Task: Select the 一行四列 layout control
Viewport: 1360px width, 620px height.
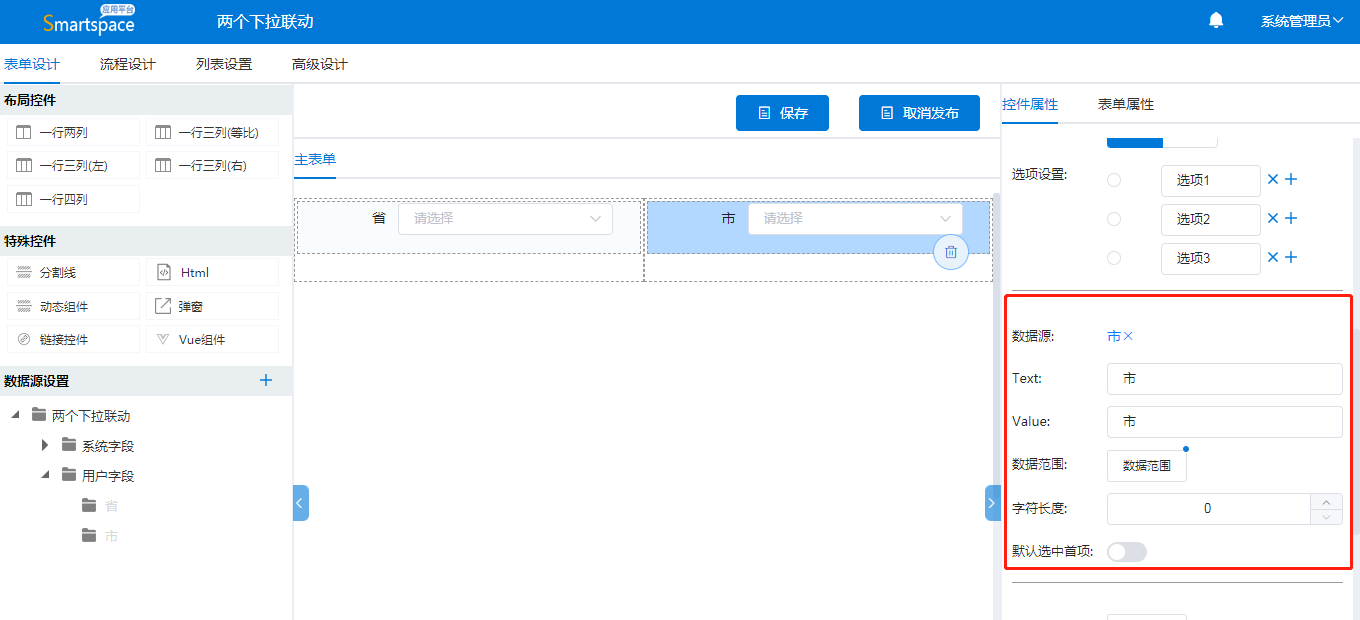Action: [73, 199]
